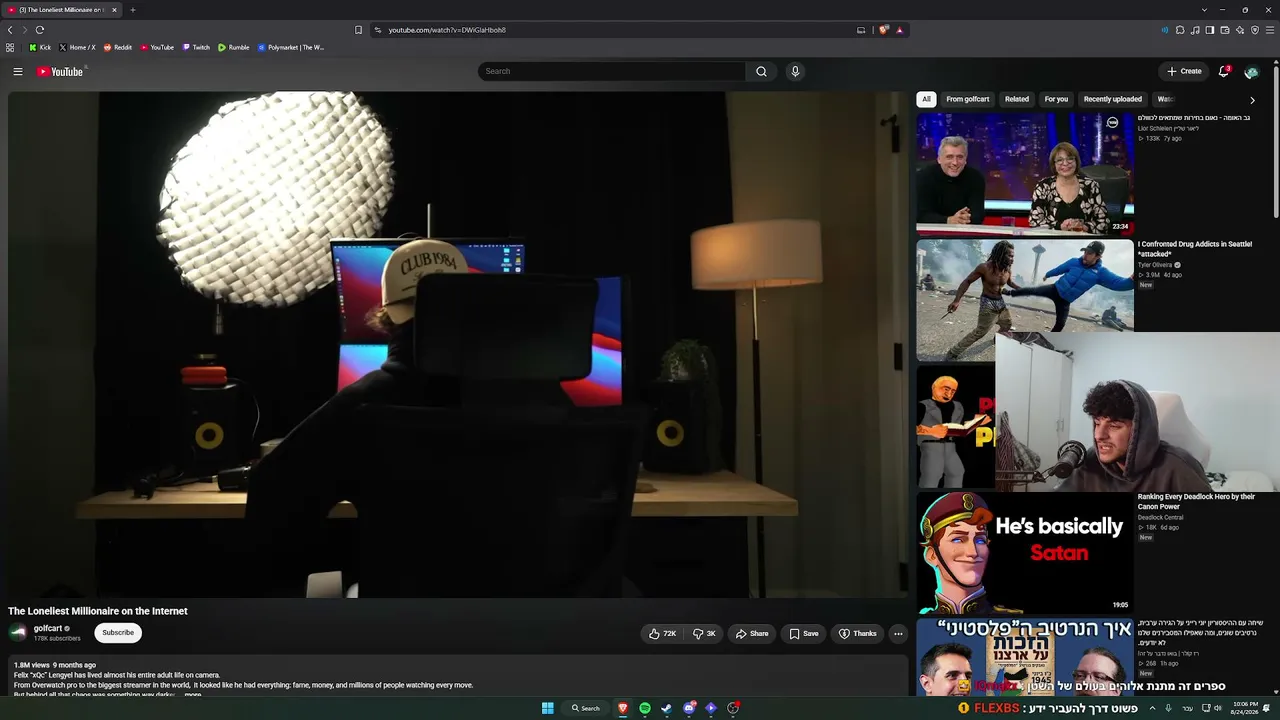Image resolution: width=1280 pixels, height=720 pixels.
Task: Open Steam from the taskbar
Action: coord(667,708)
